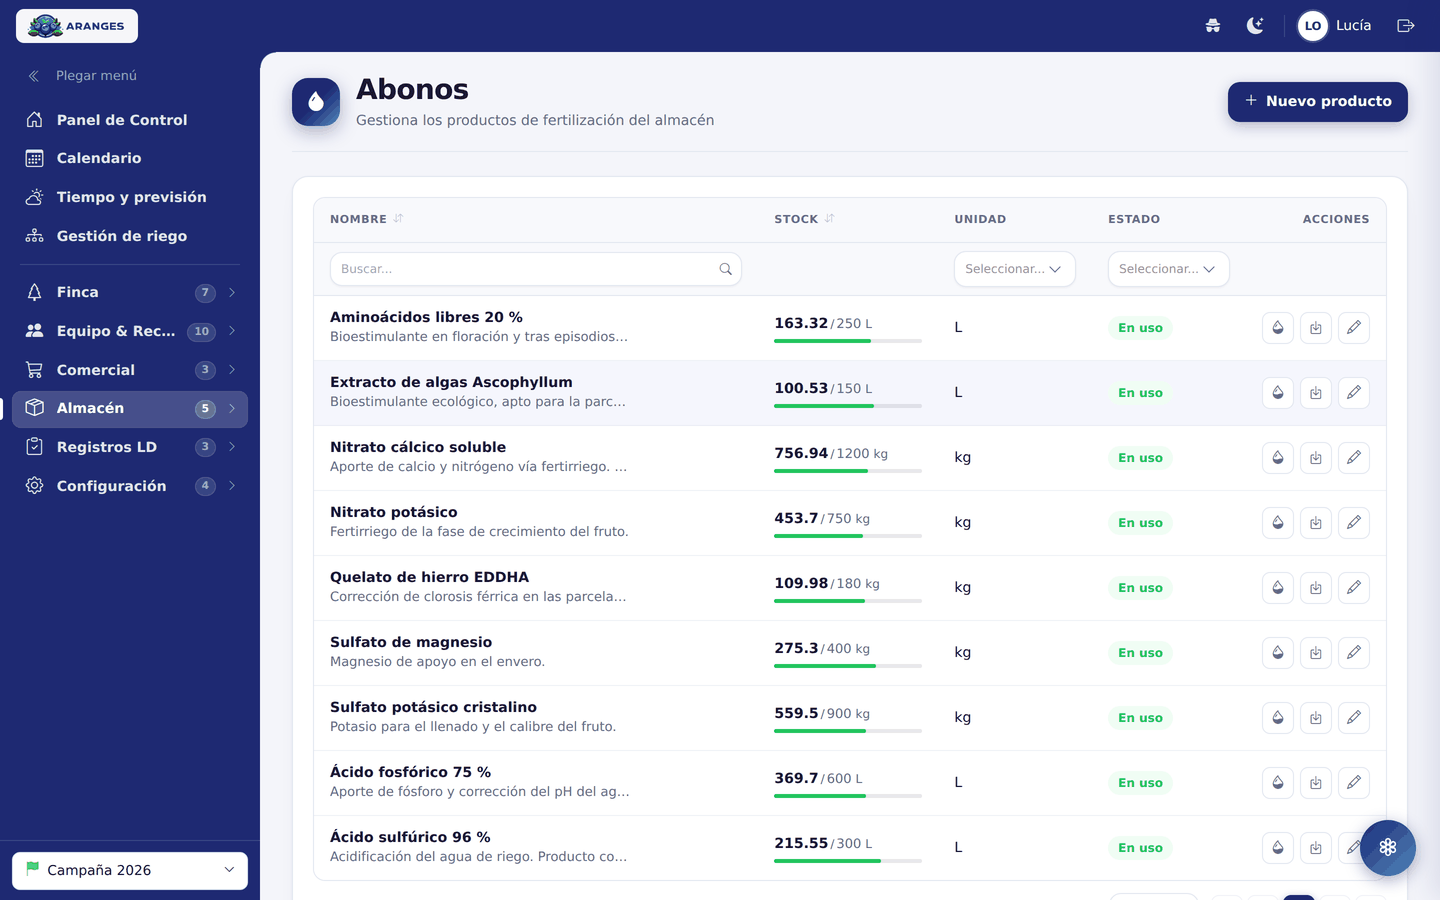
Task: Open the LO user avatar
Action: coord(1313,26)
